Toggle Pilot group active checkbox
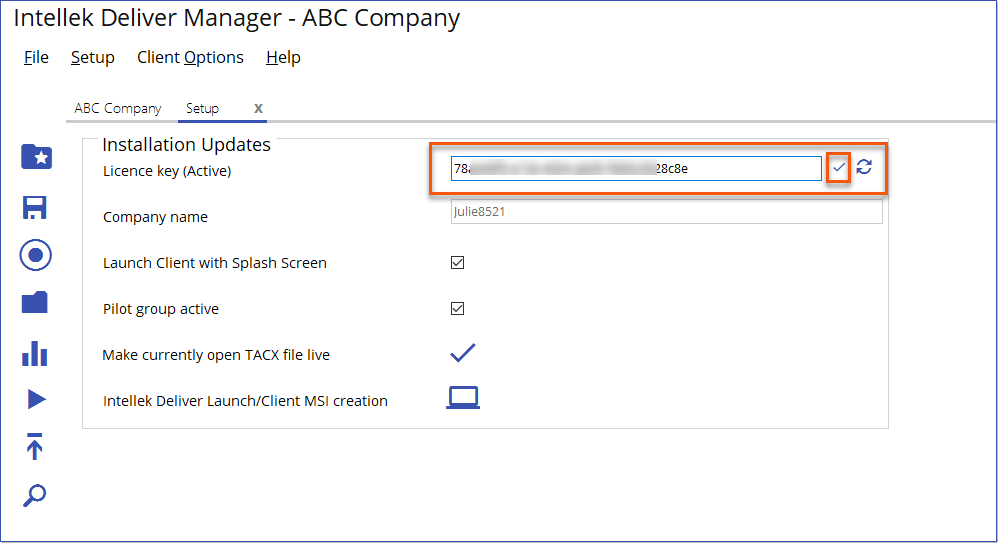The width and height of the screenshot is (1000, 545). (457, 309)
